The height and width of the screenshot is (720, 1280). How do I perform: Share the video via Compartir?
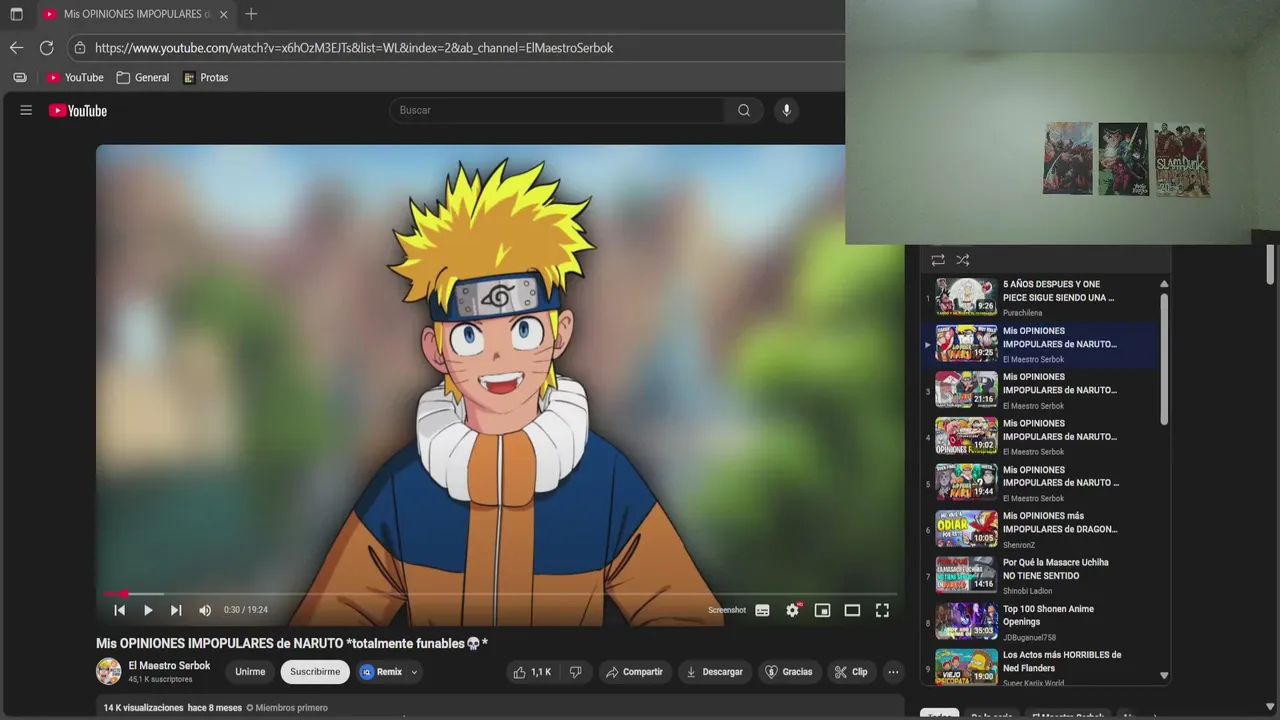[x=635, y=672]
